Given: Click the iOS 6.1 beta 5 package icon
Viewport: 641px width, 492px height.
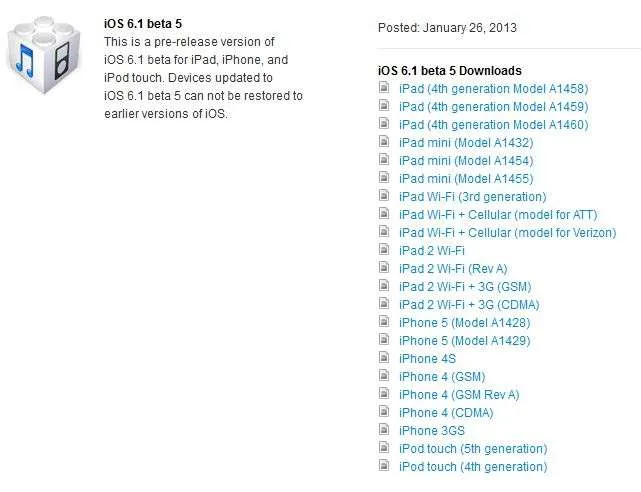Looking at the screenshot, I should click(44, 54).
